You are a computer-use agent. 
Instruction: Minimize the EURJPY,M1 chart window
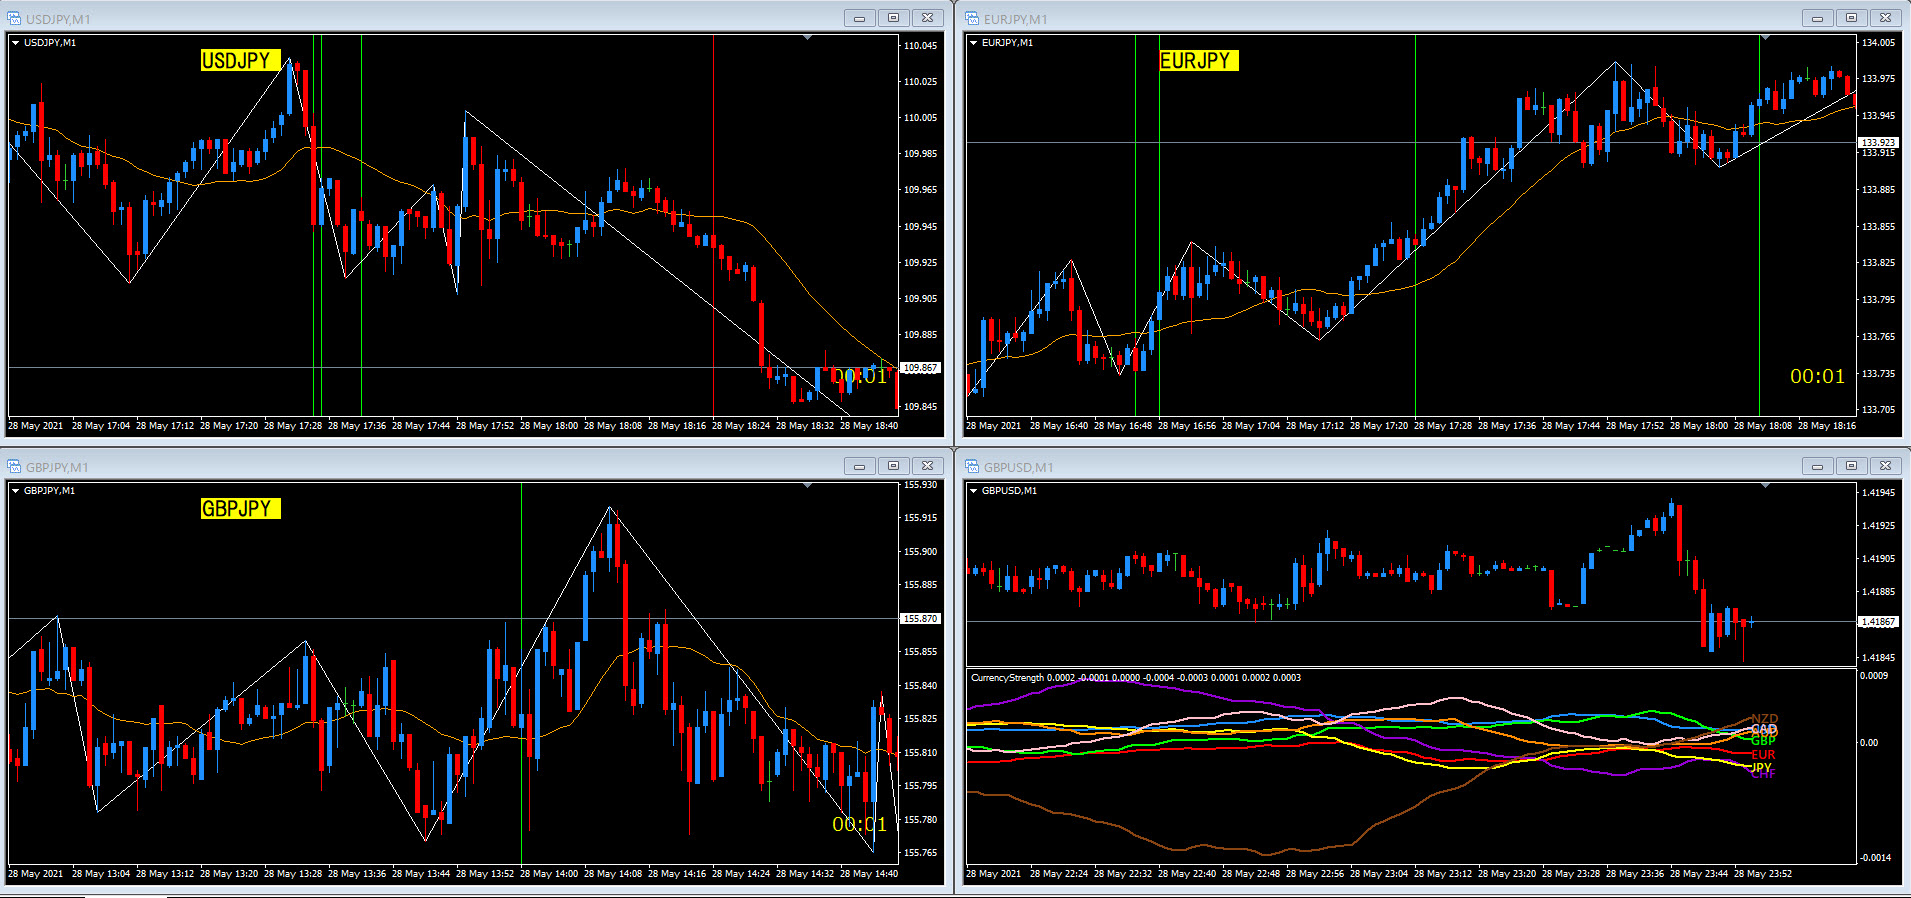pyautogui.click(x=1817, y=18)
